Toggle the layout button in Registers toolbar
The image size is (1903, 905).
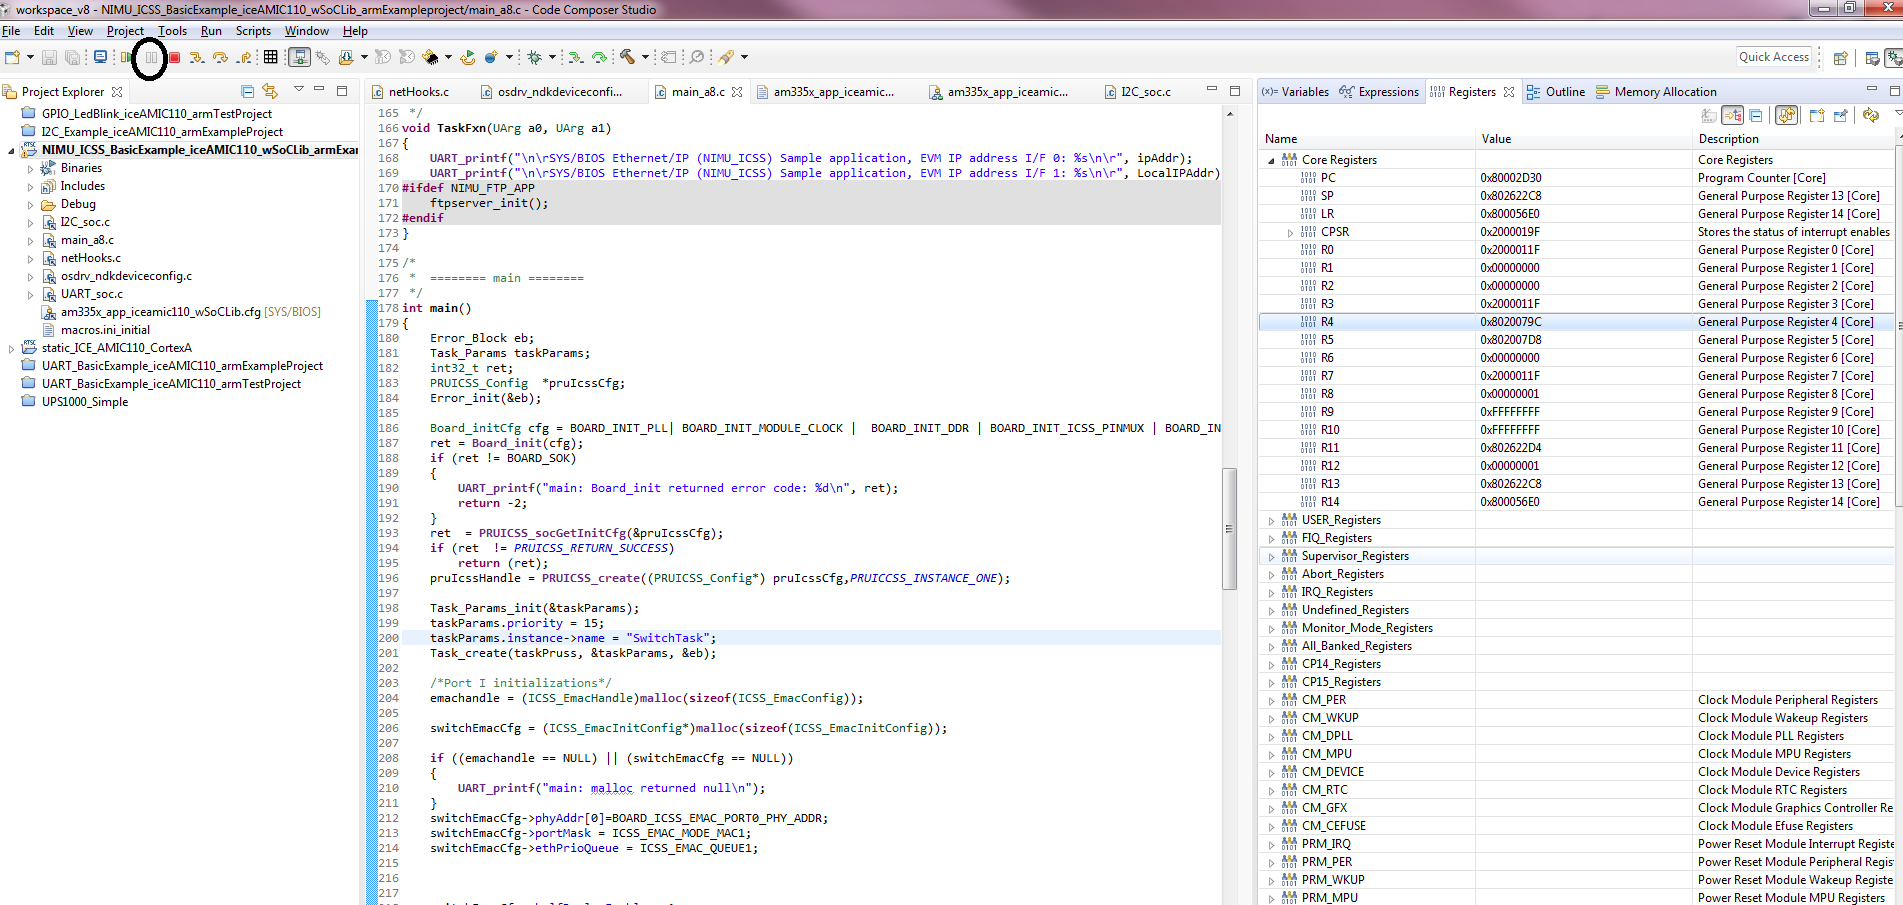(x=1733, y=116)
